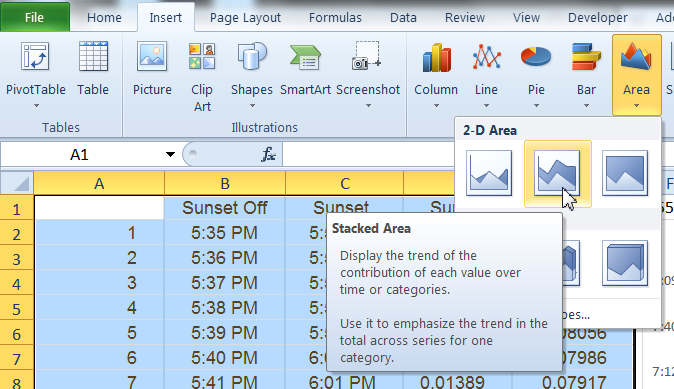Expand the Pie chart dropdown arrow
Image resolution: width=674 pixels, height=389 pixels.
click(x=536, y=105)
